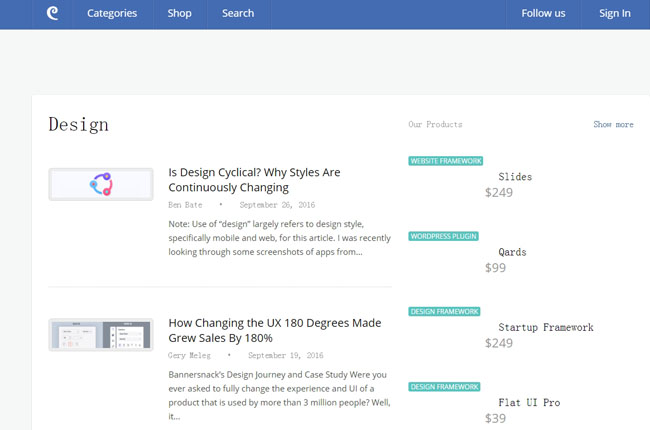Open the Show more products link
650x430 pixels.
[x=613, y=125]
